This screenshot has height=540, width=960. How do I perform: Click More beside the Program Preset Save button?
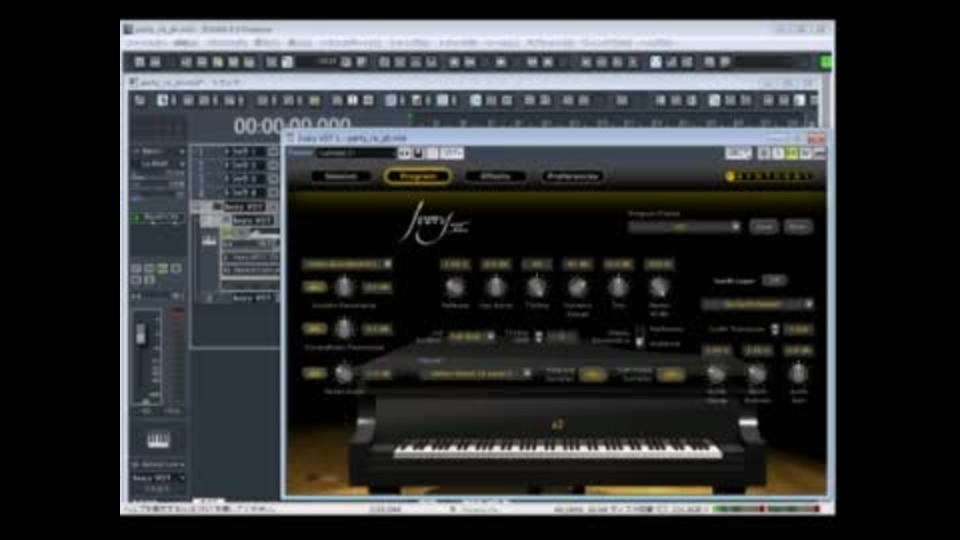[798, 227]
